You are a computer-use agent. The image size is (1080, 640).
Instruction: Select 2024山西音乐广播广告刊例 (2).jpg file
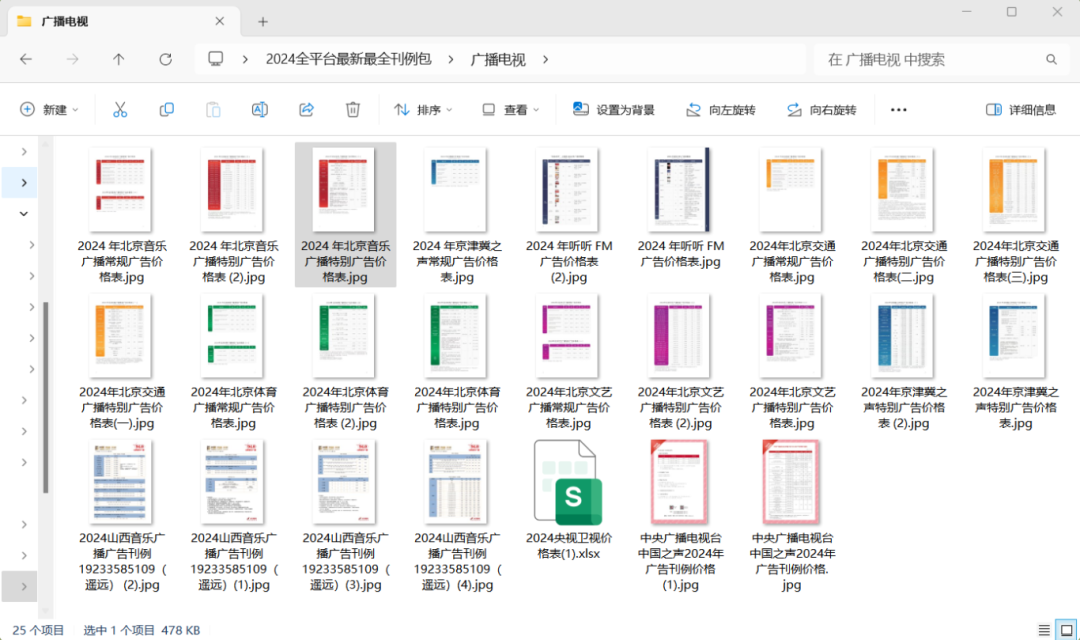point(122,515)
